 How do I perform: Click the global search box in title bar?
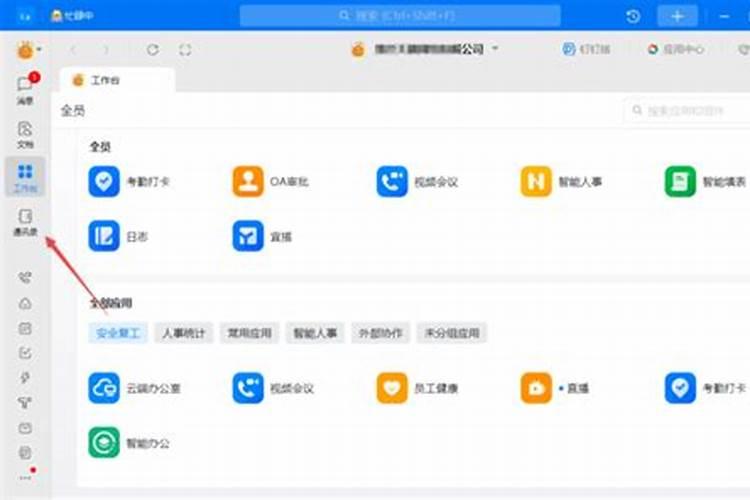pyautogui.click(x=400, y=16)
